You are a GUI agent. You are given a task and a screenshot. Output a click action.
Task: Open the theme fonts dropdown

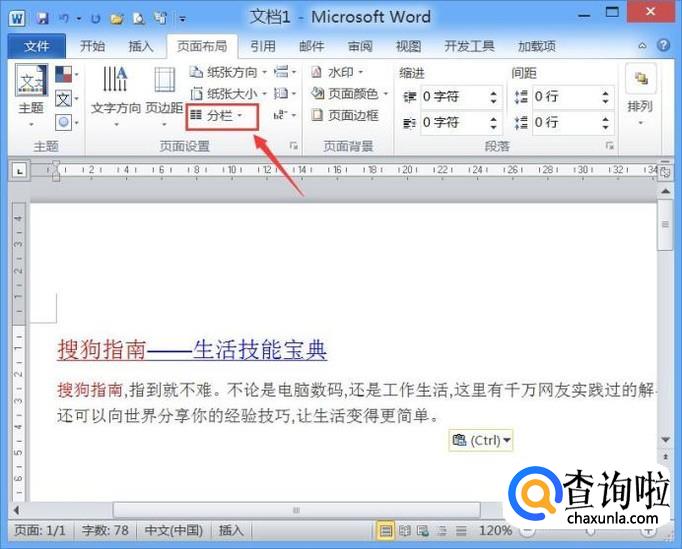click(67, 99)
